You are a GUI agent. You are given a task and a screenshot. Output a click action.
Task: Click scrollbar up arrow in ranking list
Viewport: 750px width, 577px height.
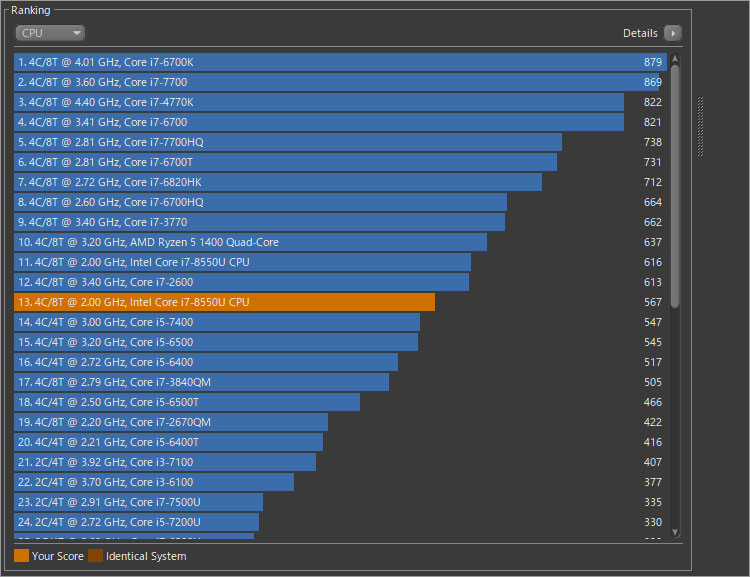[675, 59]
